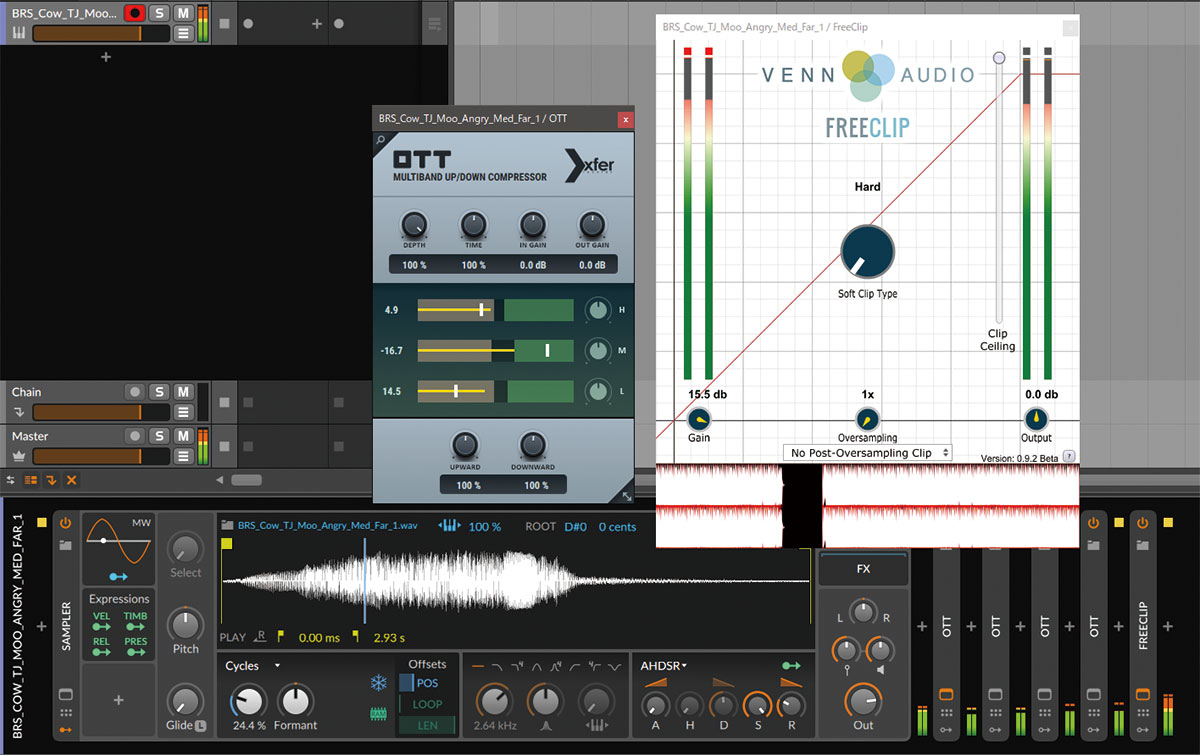
Task: Solo the Chain track
Action: coord(159,392)
